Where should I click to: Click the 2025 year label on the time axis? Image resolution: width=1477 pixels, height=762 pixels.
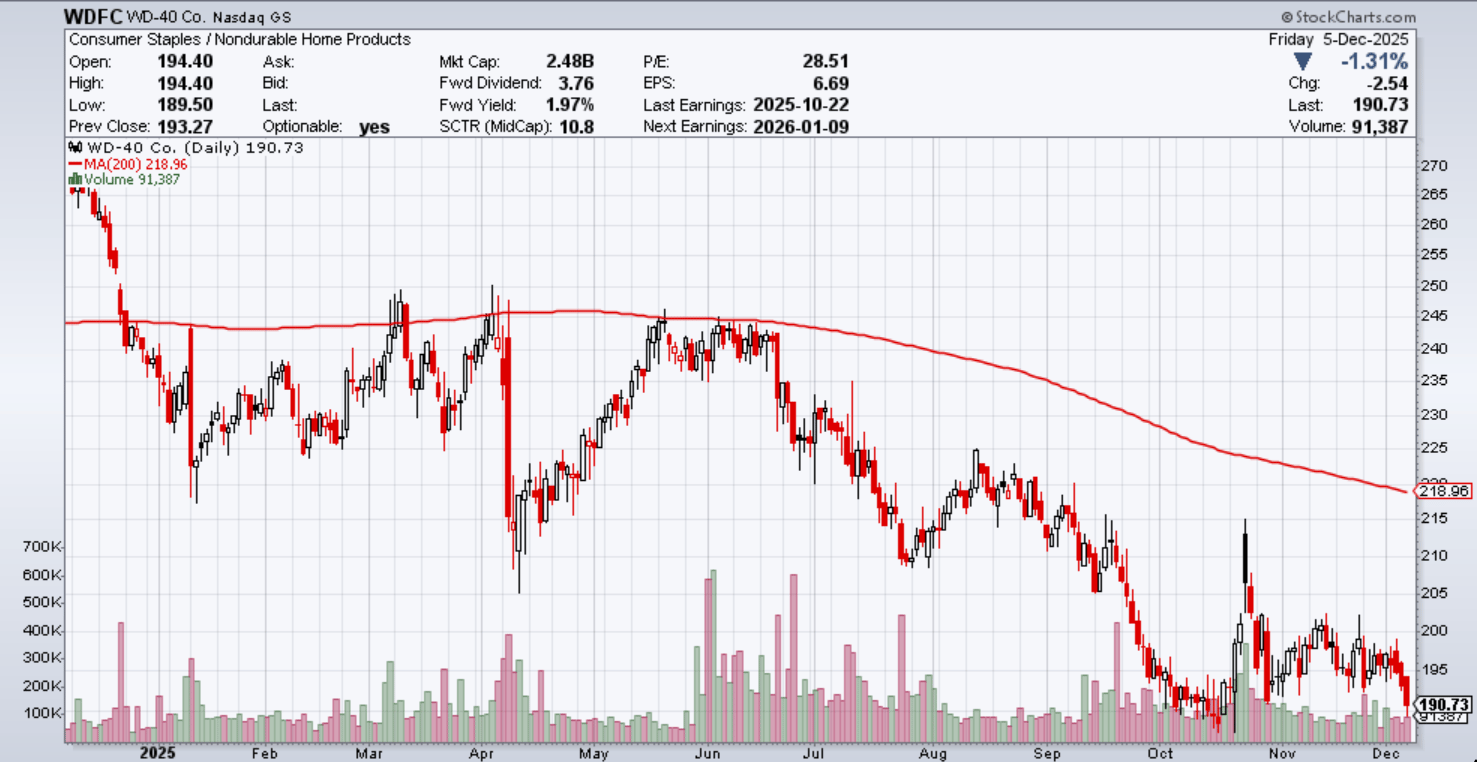(x=159, y=752)
